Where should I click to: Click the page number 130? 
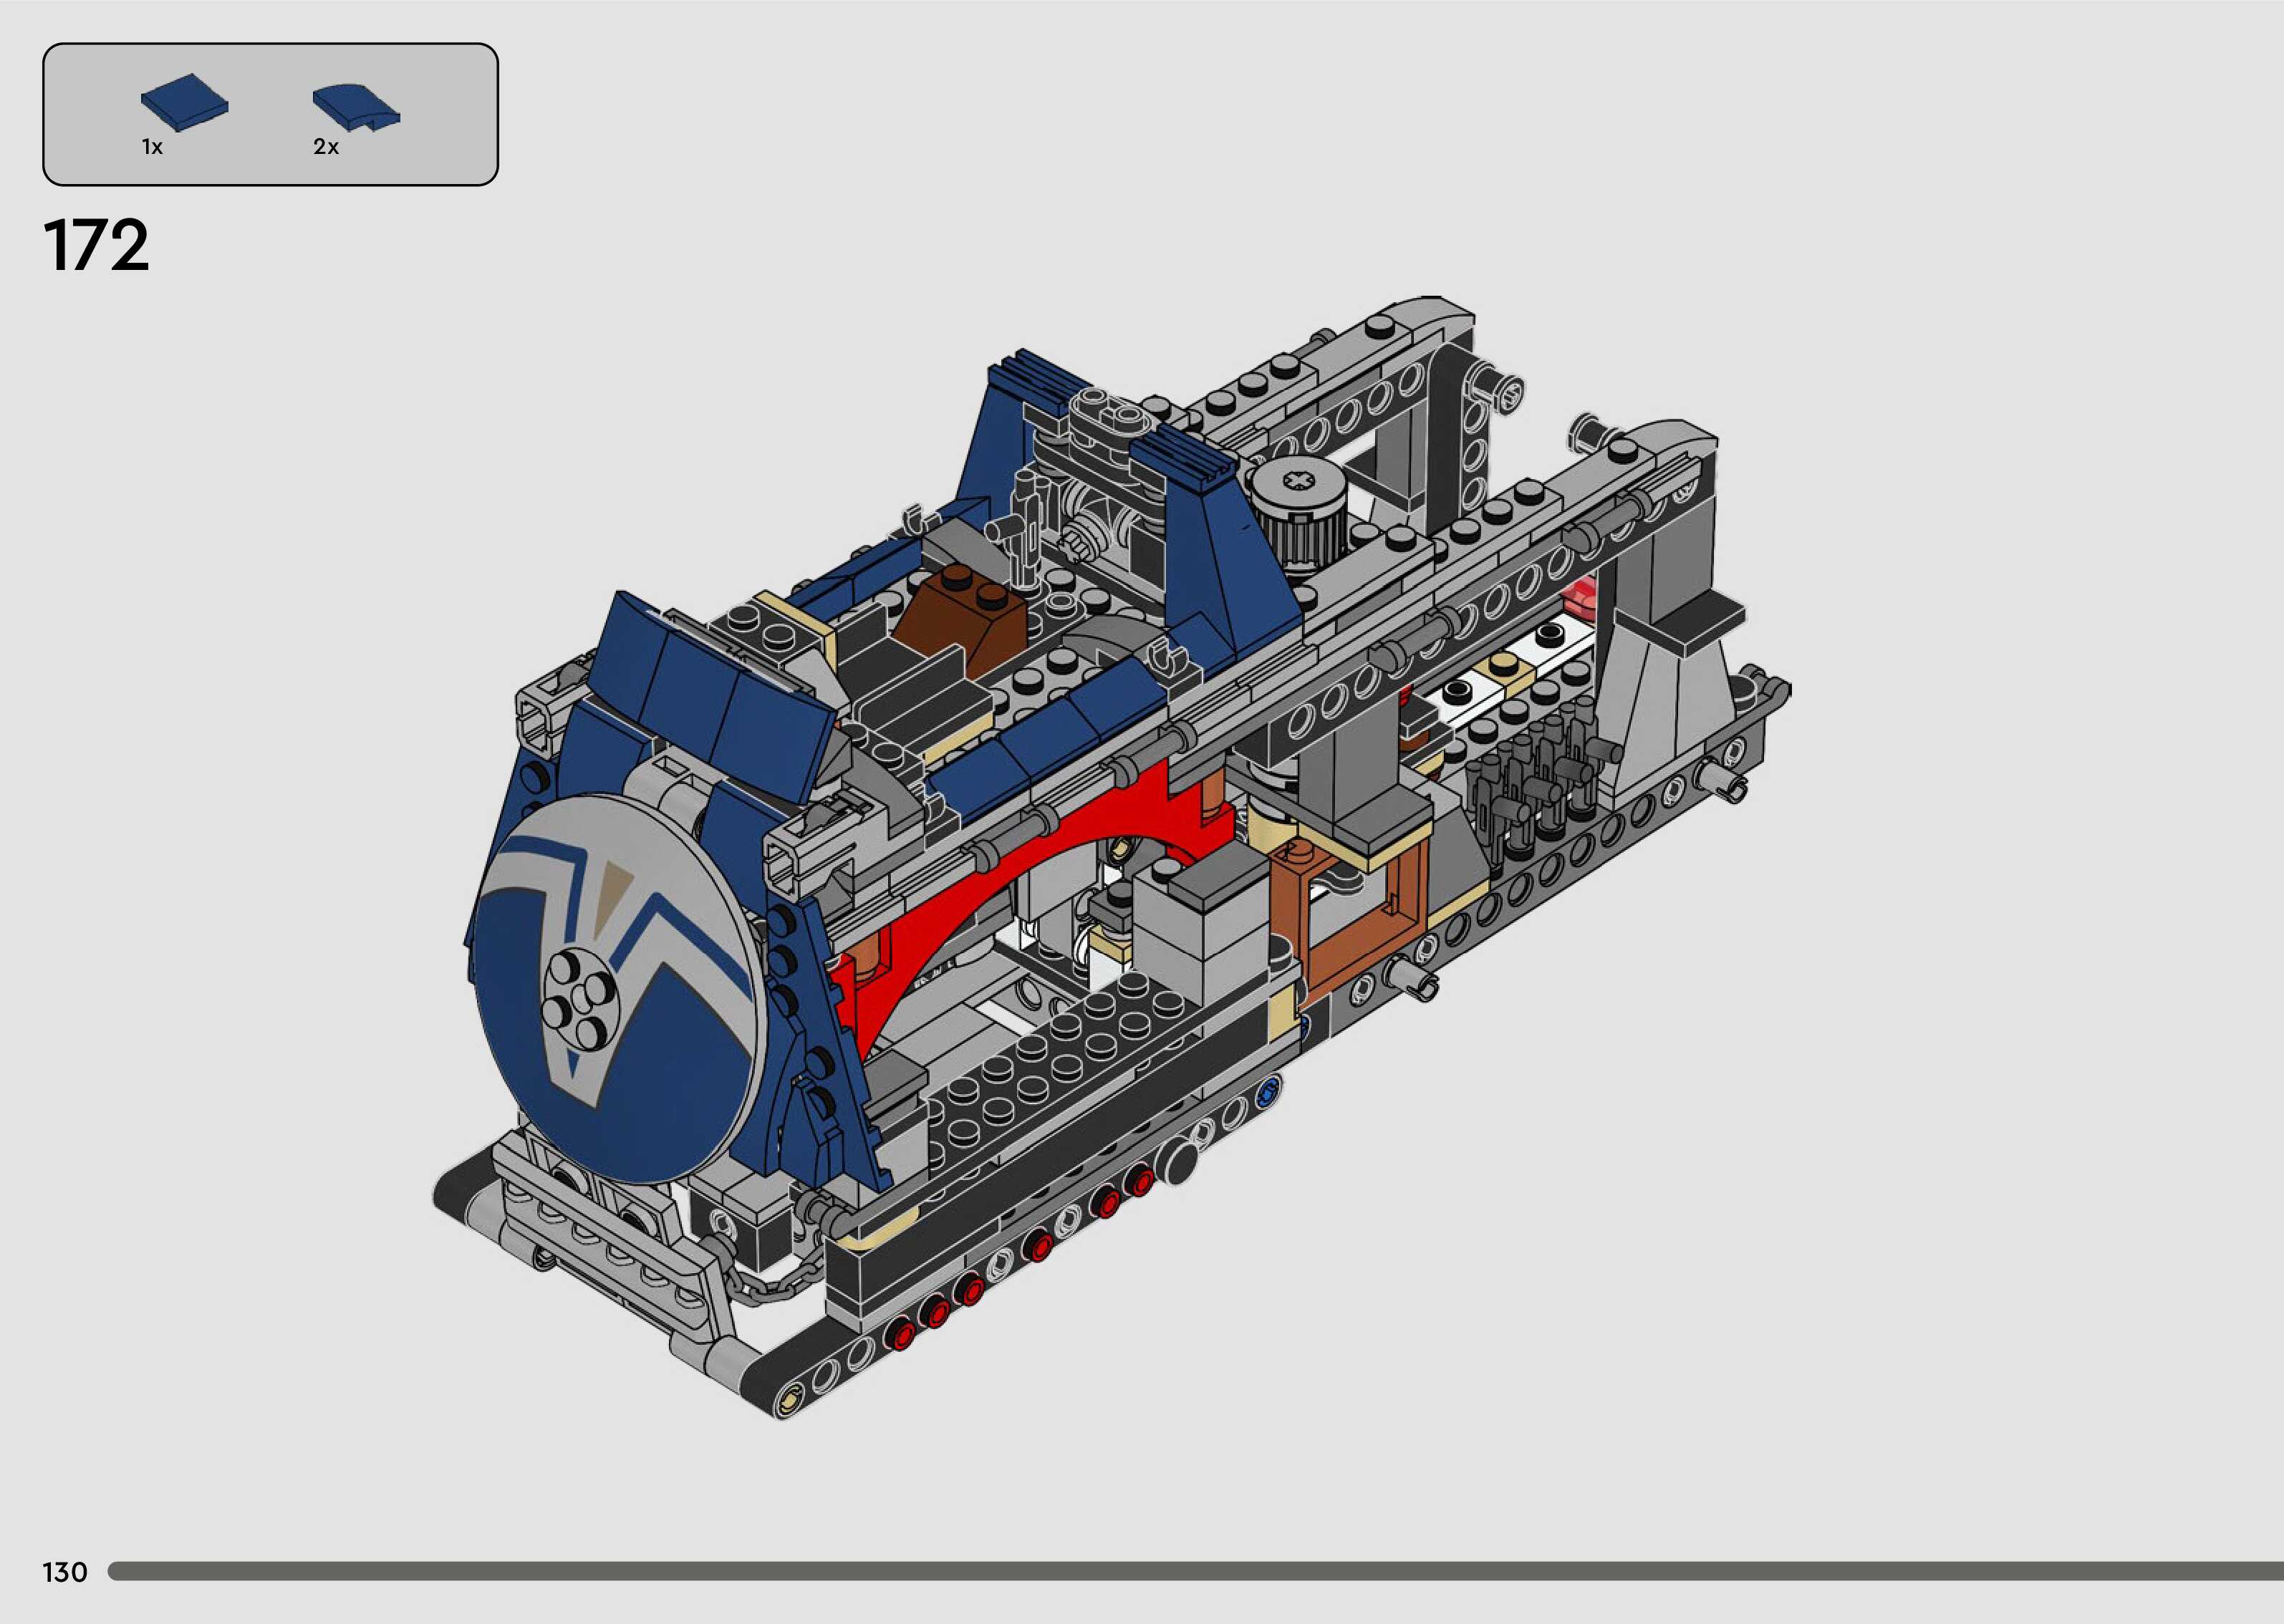pos(65,1572)
